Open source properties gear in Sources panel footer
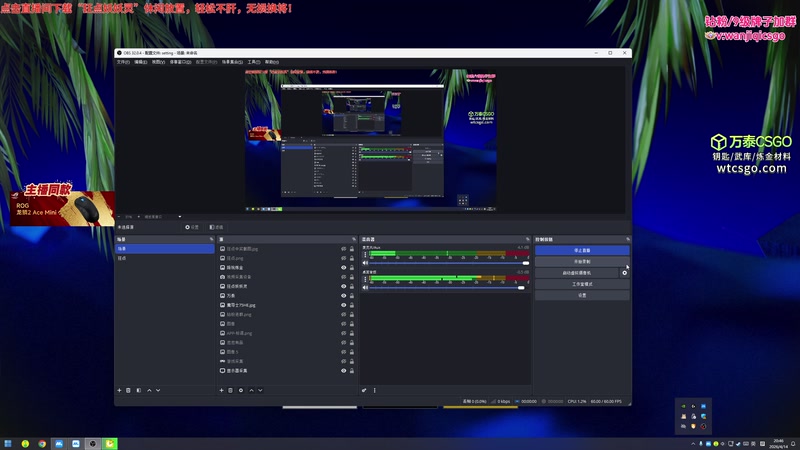The width and height of the screenshot is (800, 450). click(x=241, y=390)
